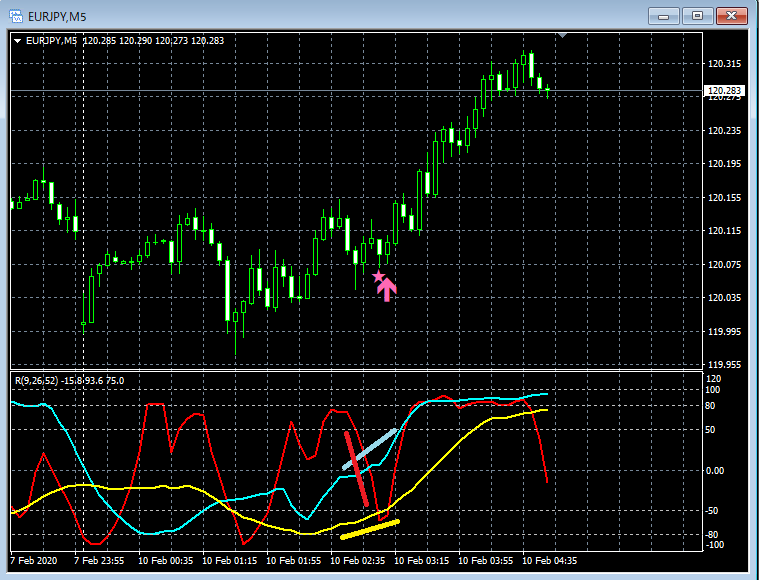Click the 10 Feb 04:35 time label

550,561
